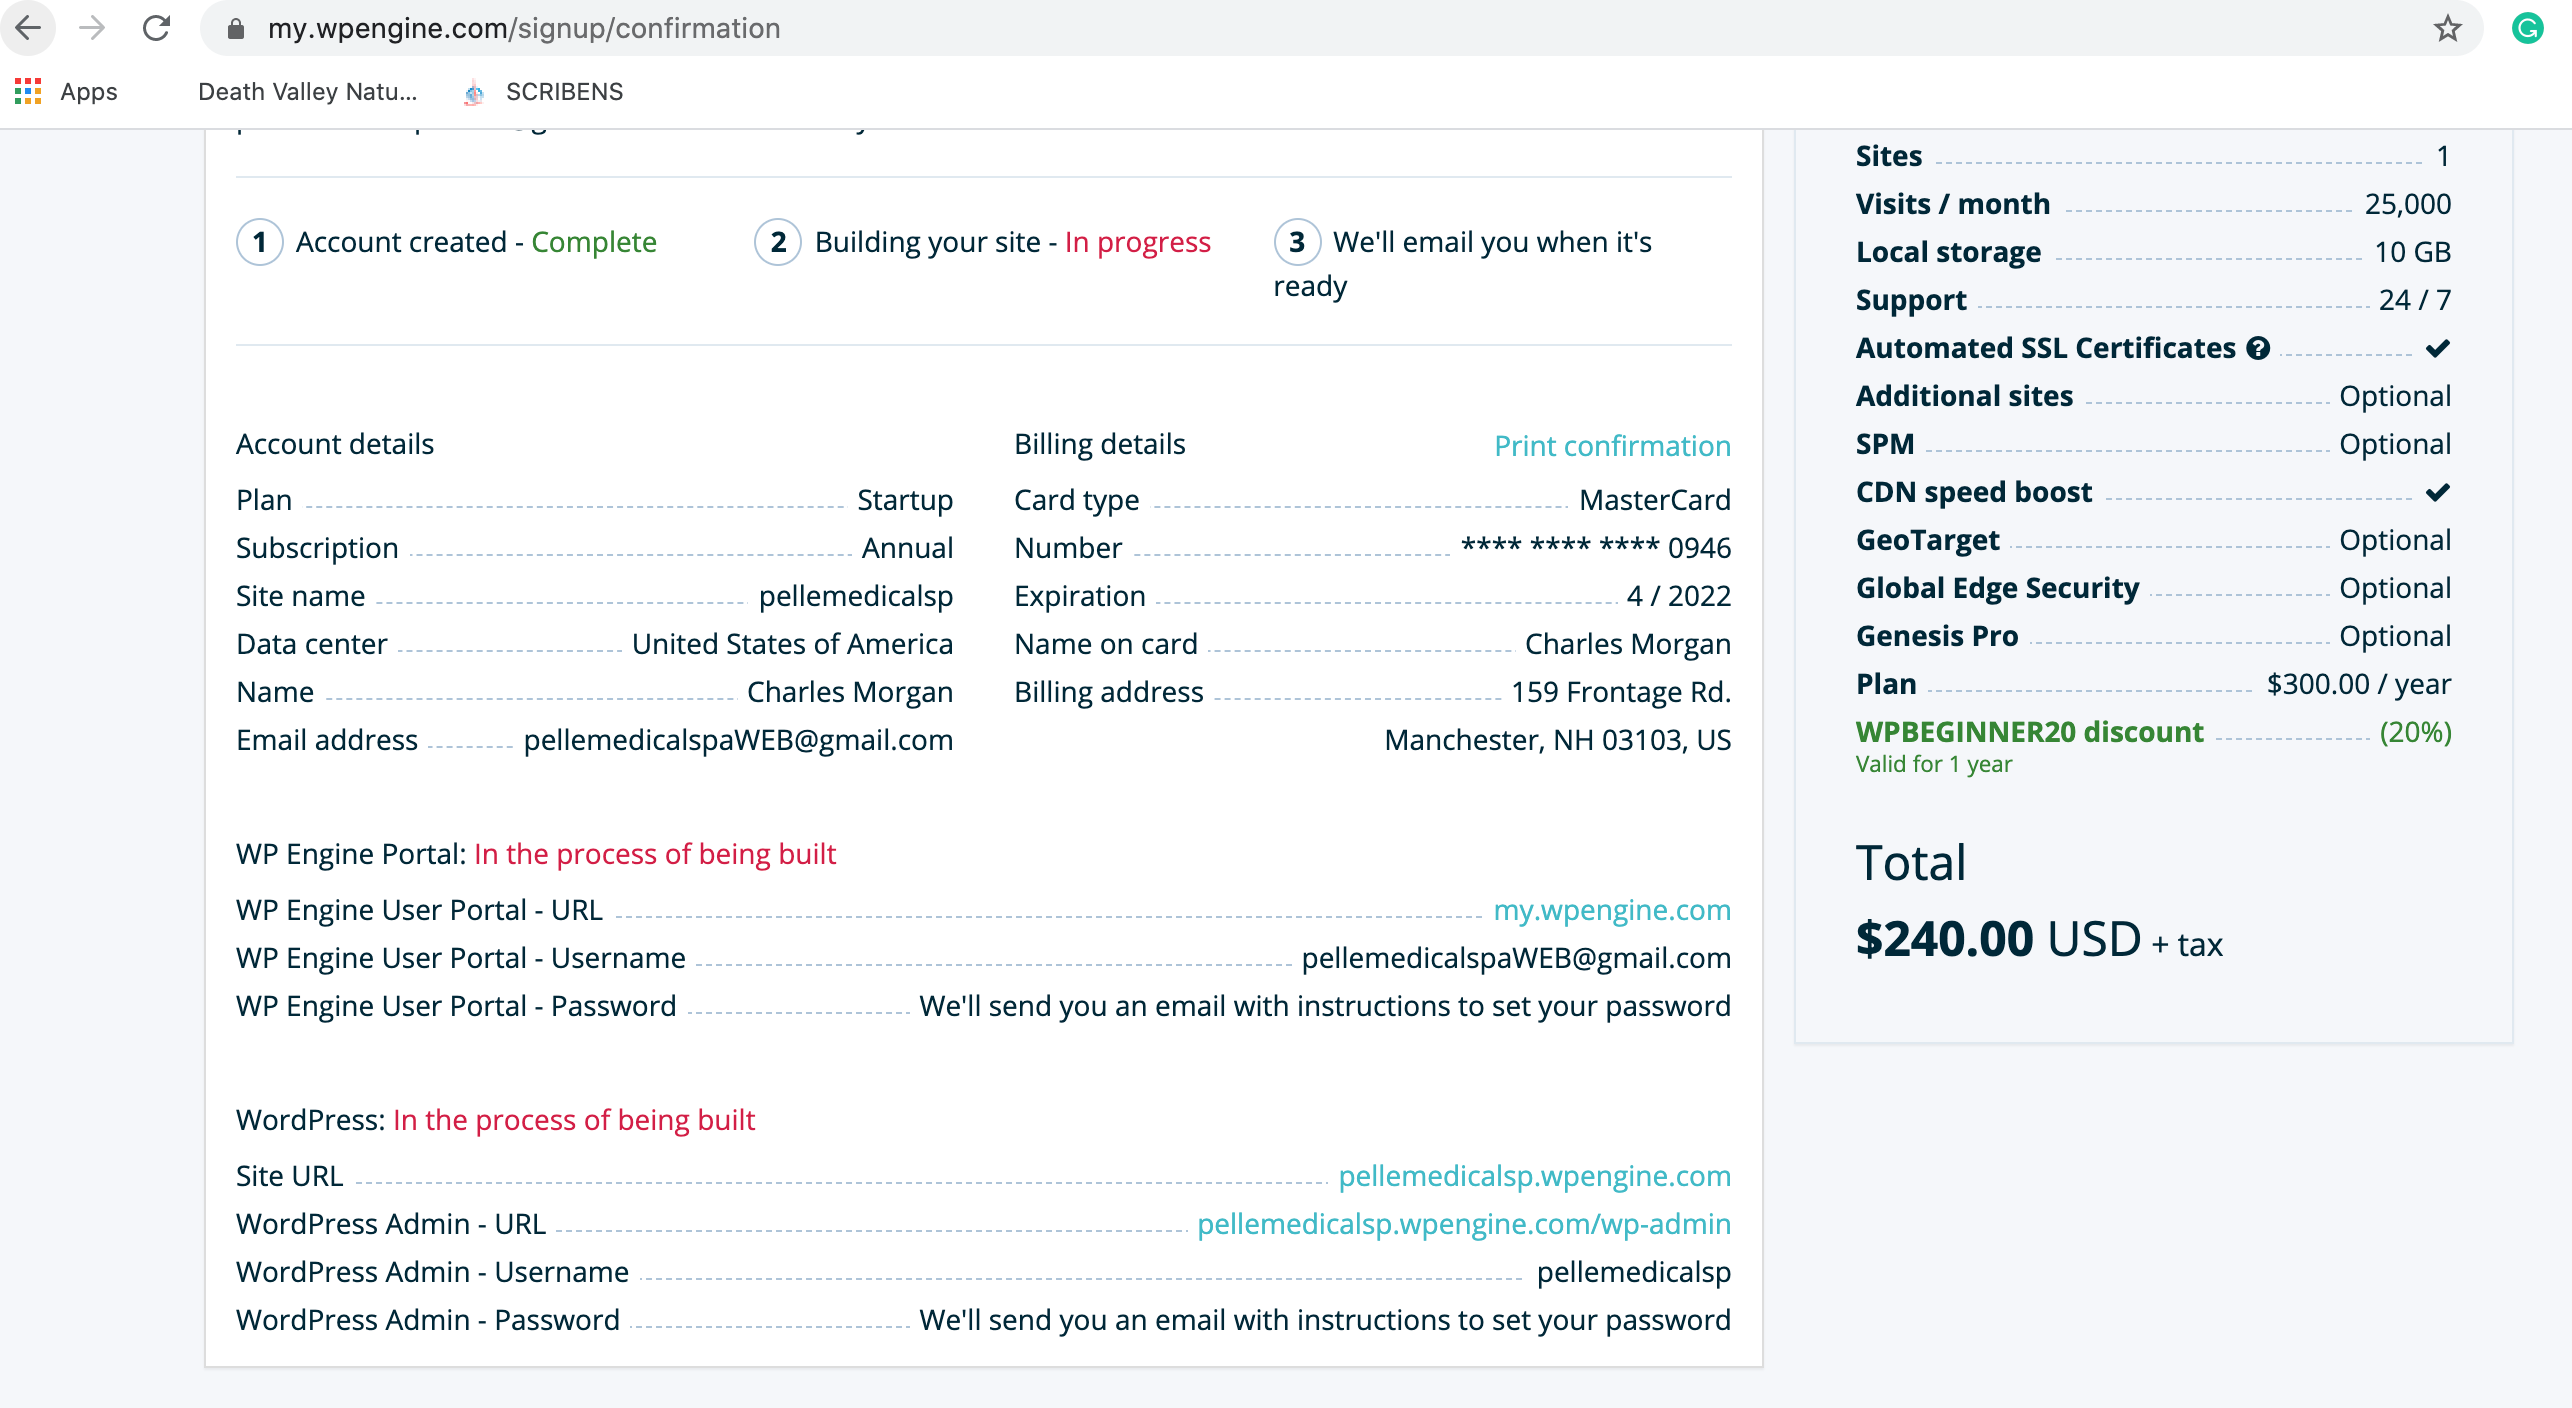Open the SCRIBENS bookmark
2572x1408 pixels.
coord(544,92)
